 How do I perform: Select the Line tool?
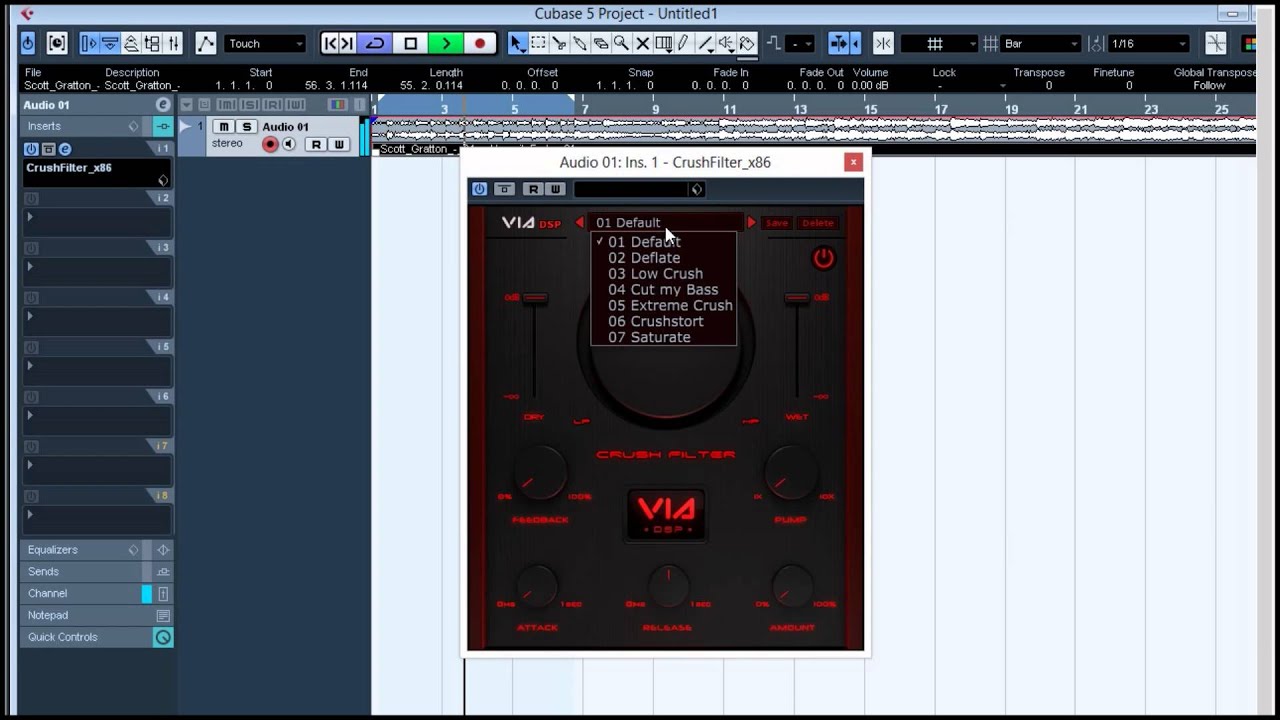coord(704,44)
